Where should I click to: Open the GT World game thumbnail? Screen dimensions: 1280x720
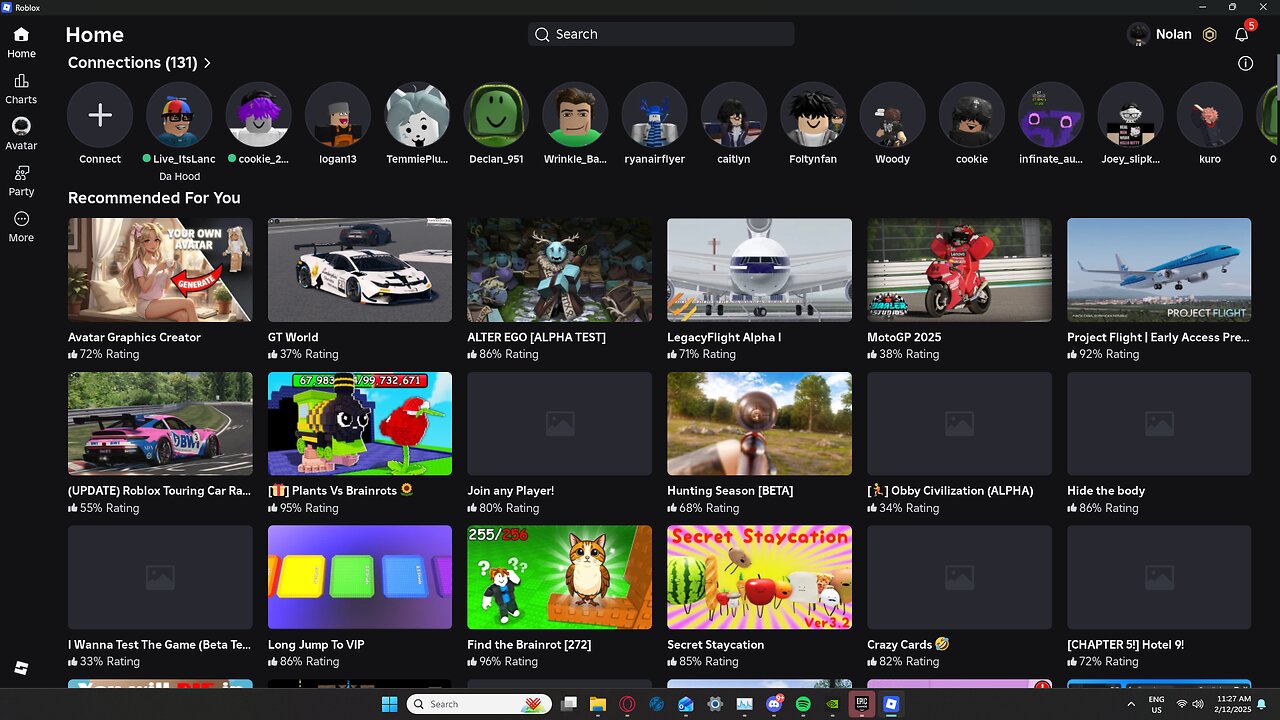point(360,270)
